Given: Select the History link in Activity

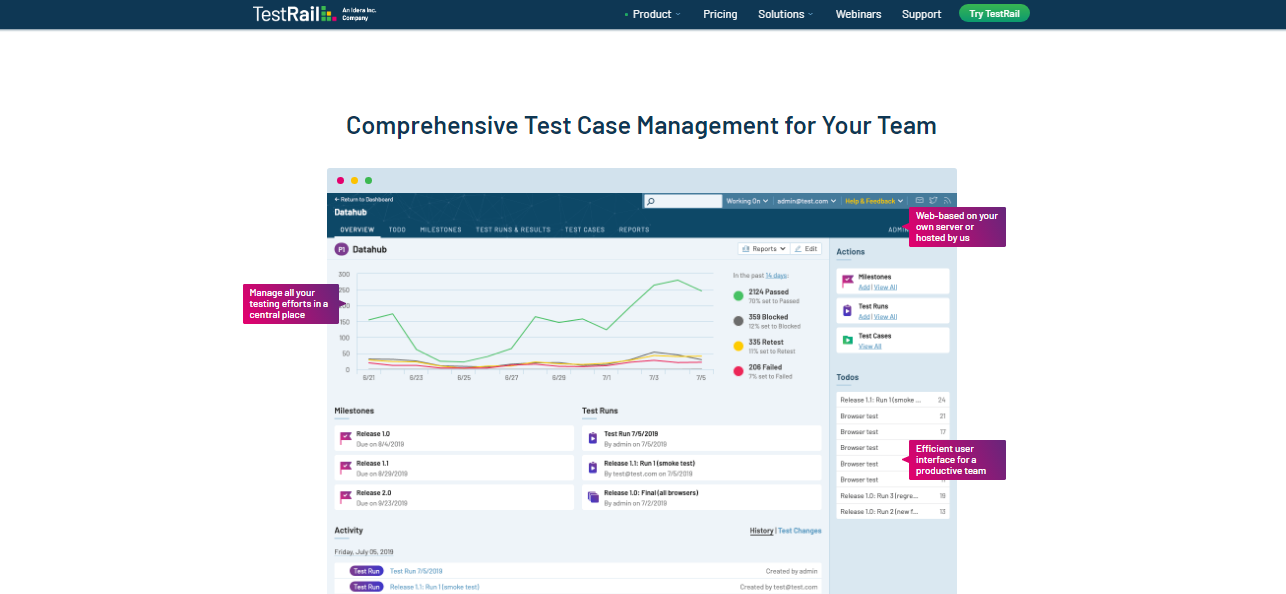Looking at the screenshot, I should (762, 531).
